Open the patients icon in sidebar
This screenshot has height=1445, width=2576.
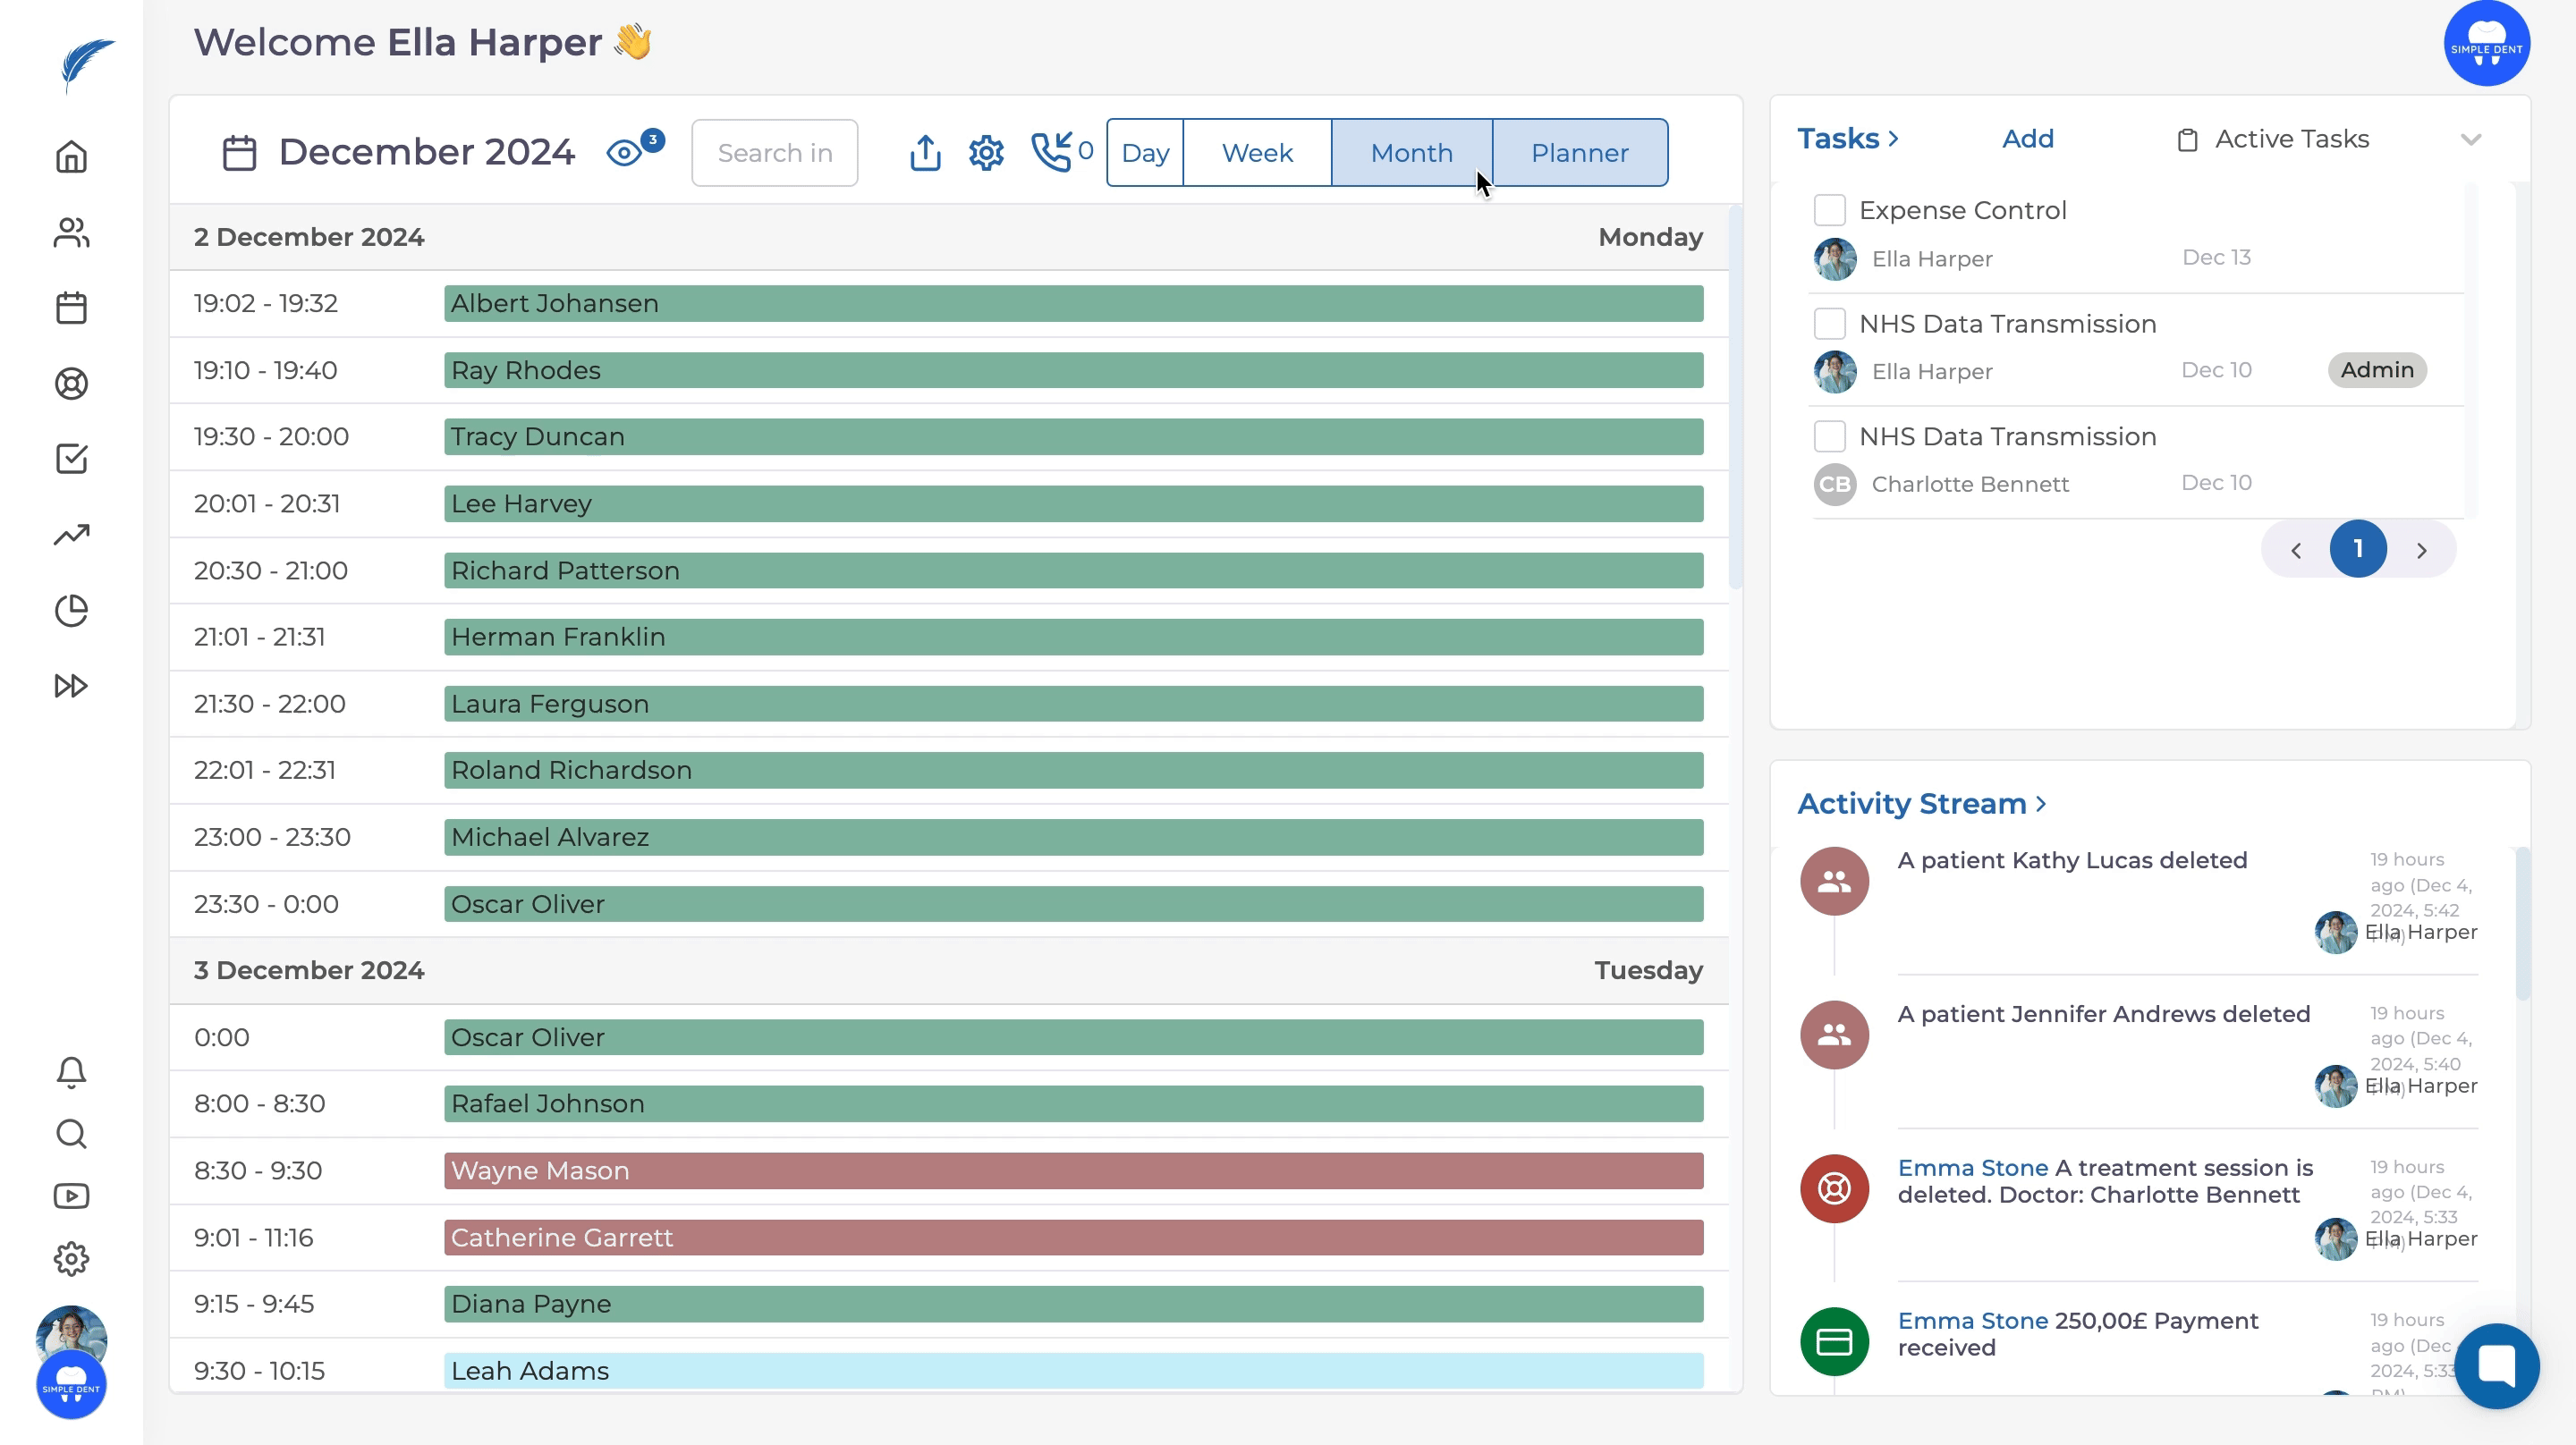(x=71, y=233)
